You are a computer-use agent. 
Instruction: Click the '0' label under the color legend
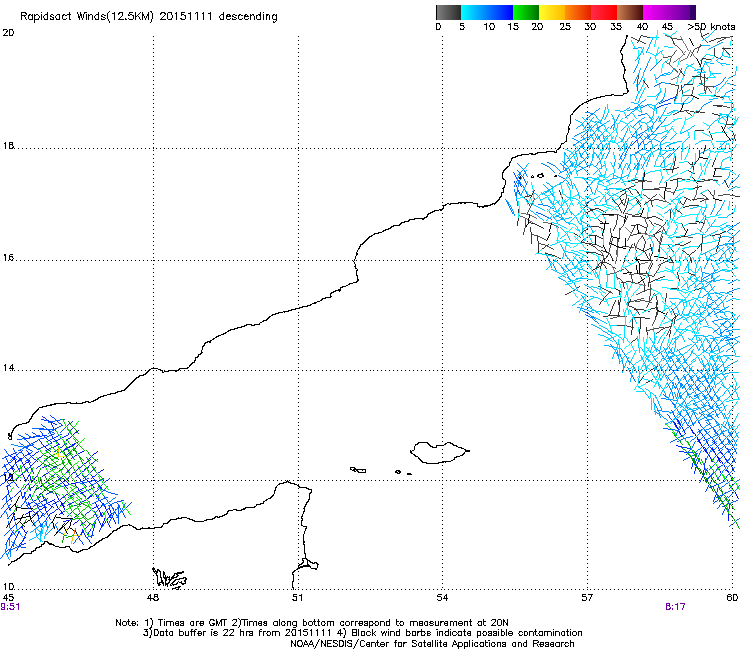438,27
